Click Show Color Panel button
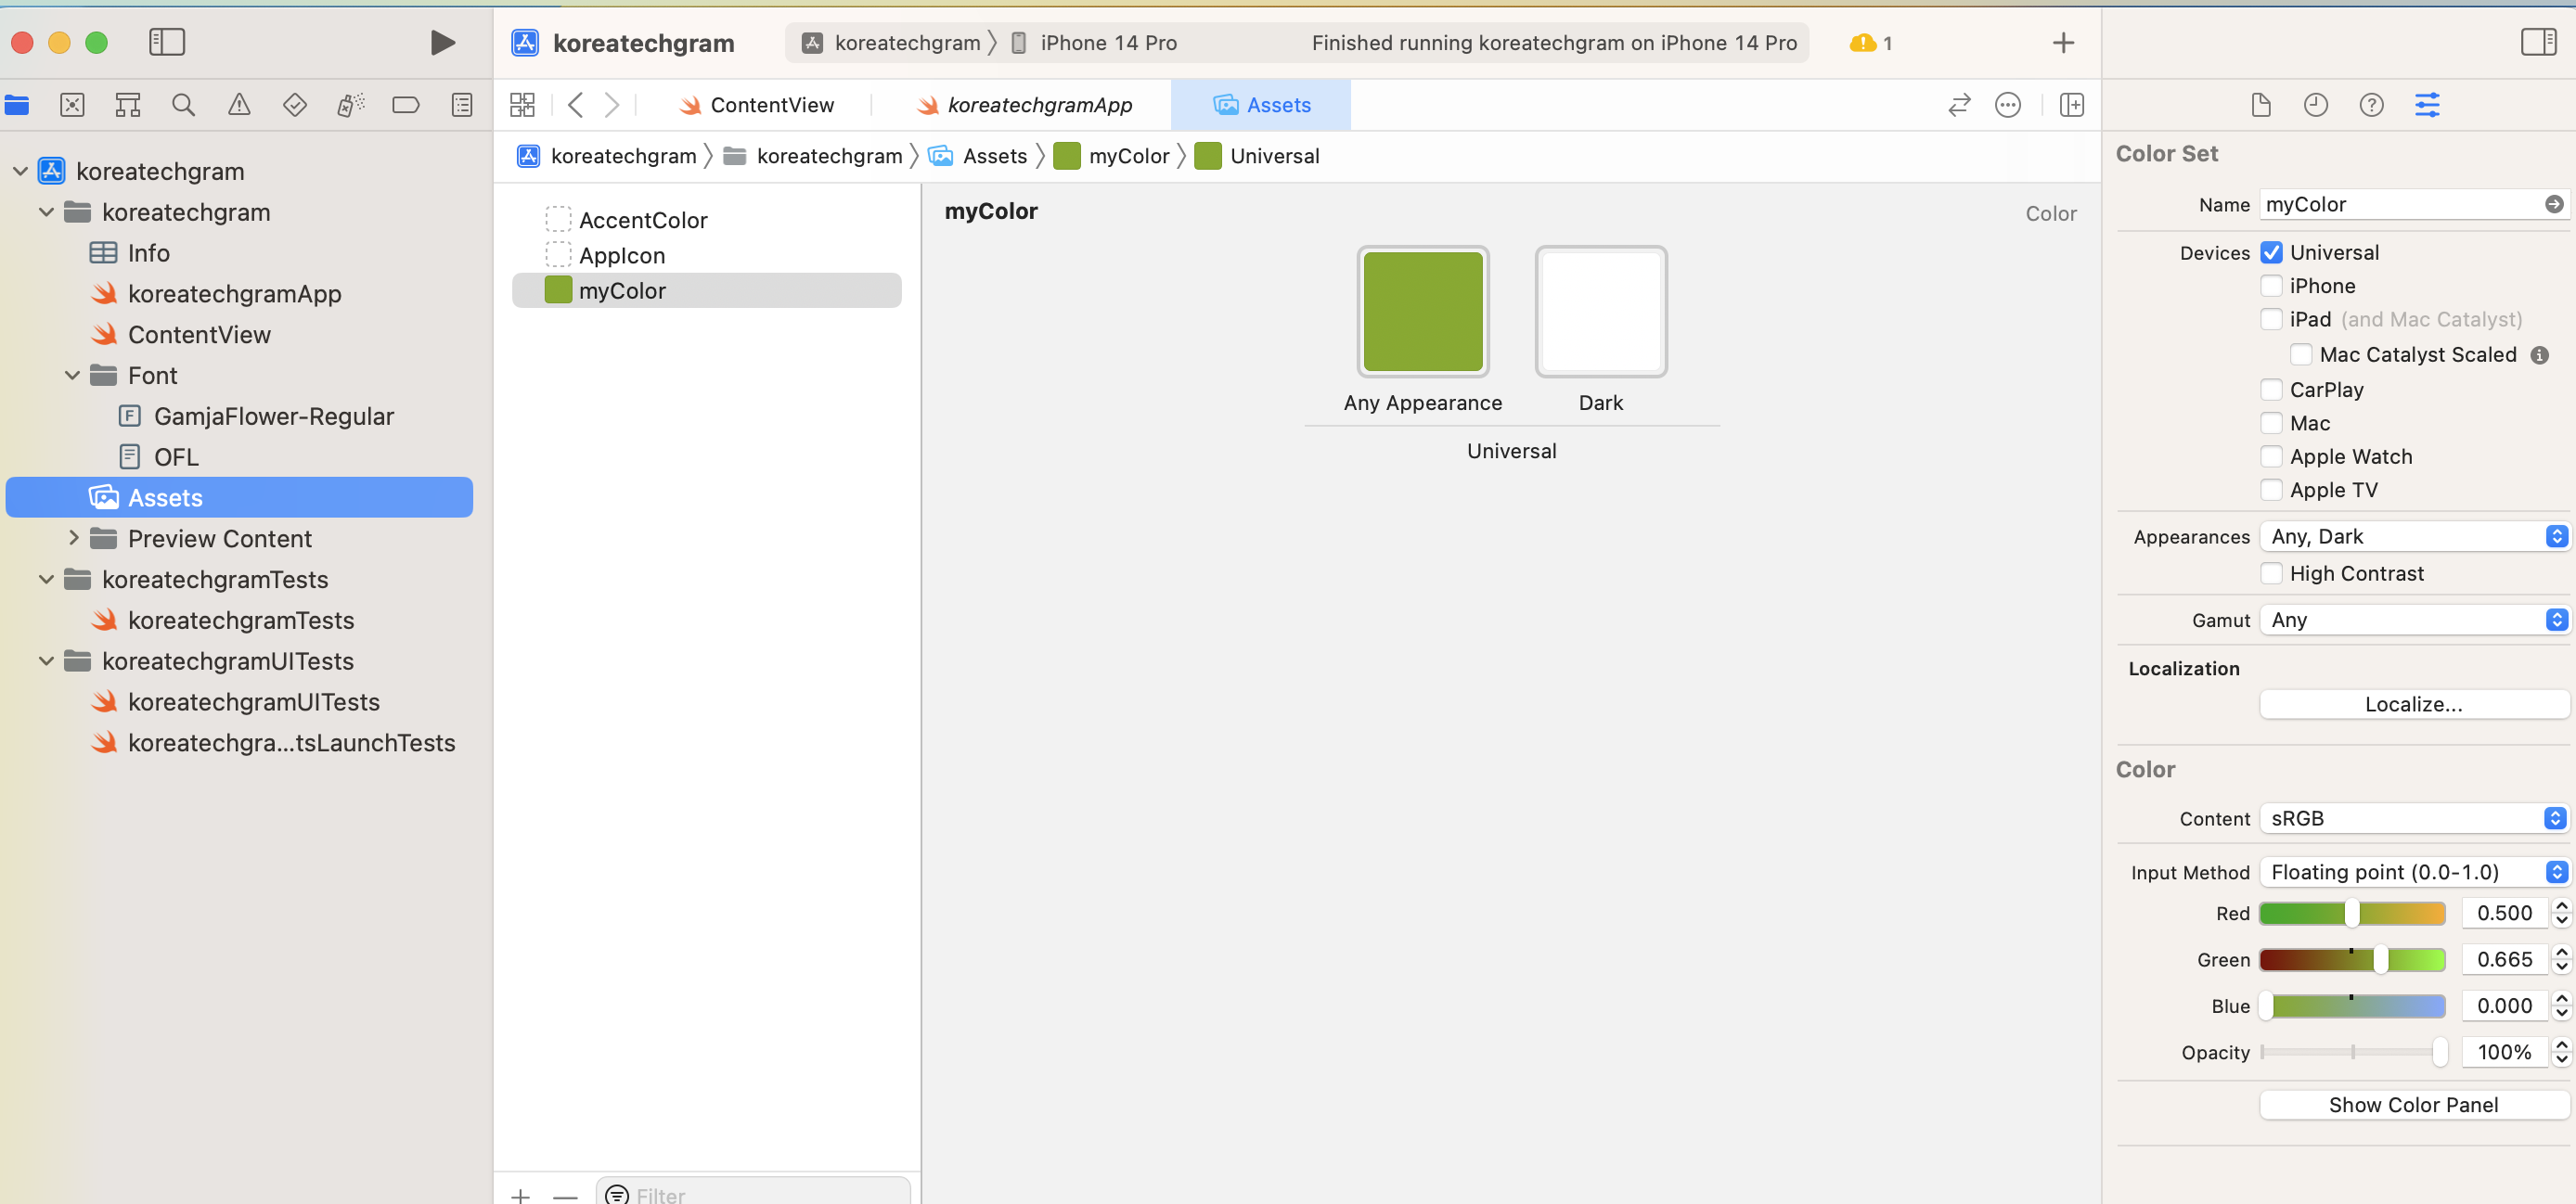This screenshot has width=2576, height=1204. tap(2414, 1105)
